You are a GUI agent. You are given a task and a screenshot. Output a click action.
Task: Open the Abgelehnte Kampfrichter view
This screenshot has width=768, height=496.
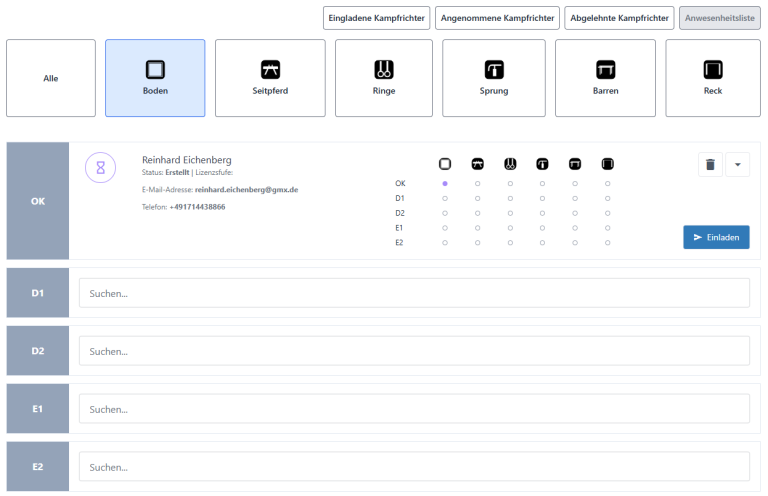click(618, 18)
